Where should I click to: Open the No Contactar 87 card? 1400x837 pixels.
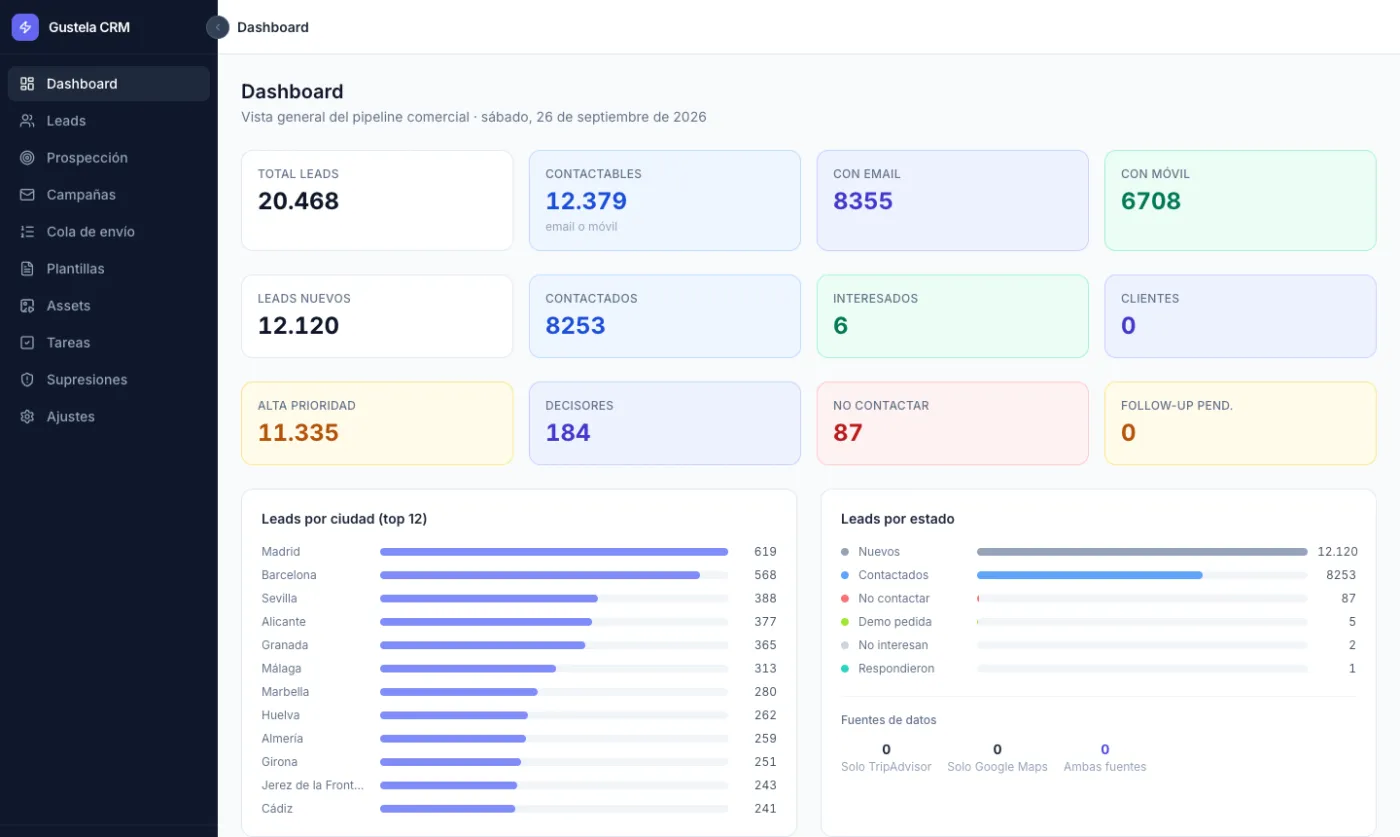pos(953,423)
